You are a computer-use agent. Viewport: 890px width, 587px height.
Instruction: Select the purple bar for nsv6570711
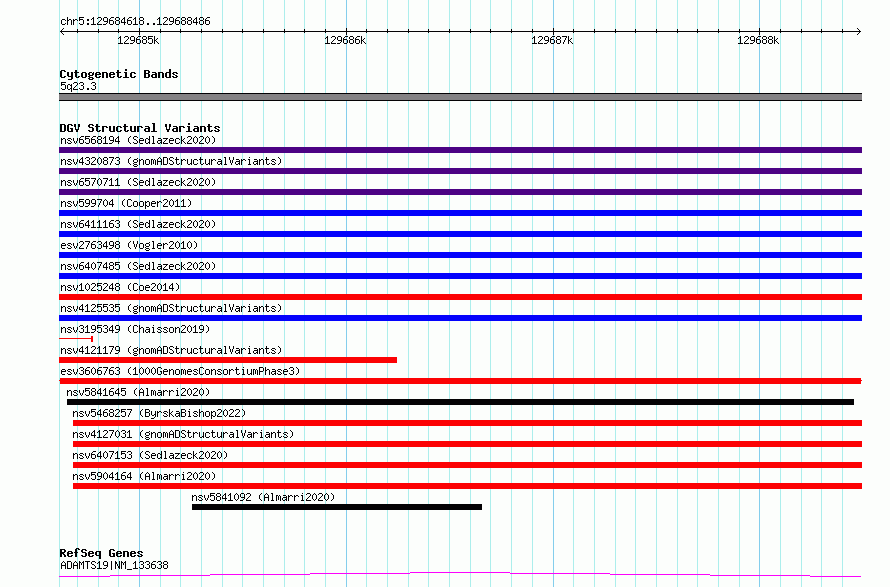460,192
